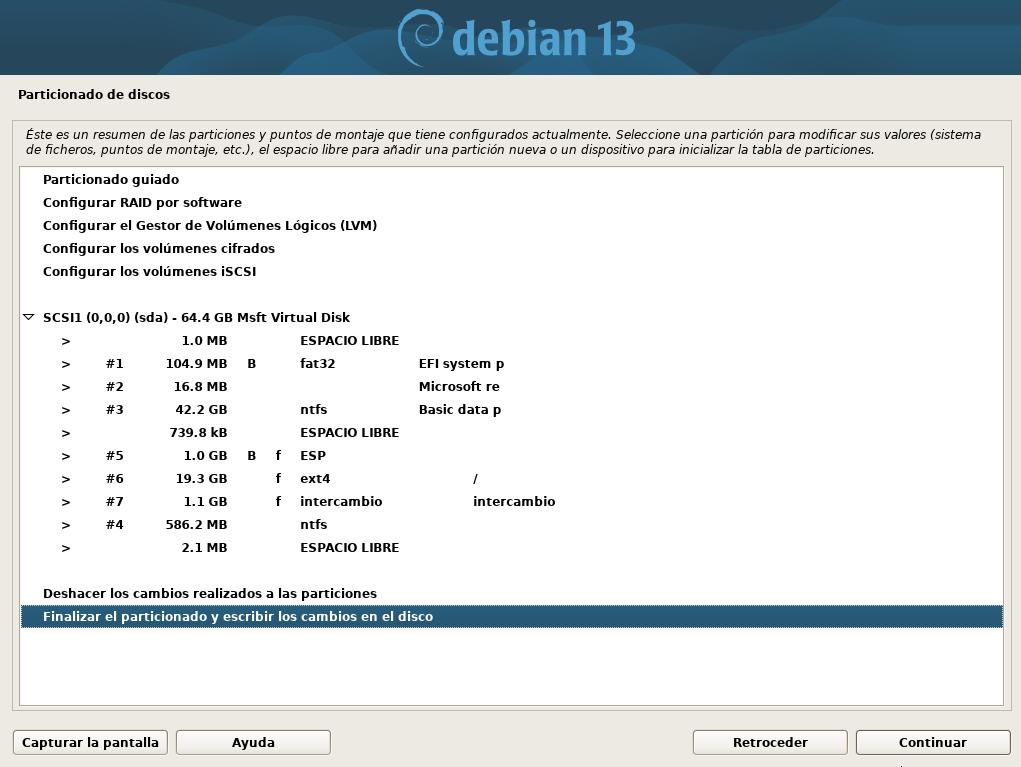Image resolution: width=1021 pixels, height=767 pixels.
Task: Click the 'Basic data p' partition name
Action: [460, 410]
